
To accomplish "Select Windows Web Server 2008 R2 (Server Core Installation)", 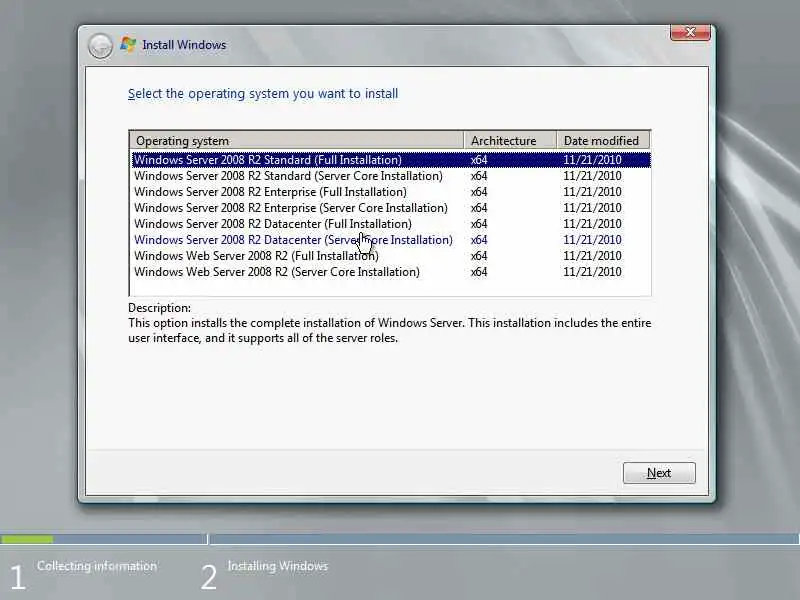I will [391, 272].
